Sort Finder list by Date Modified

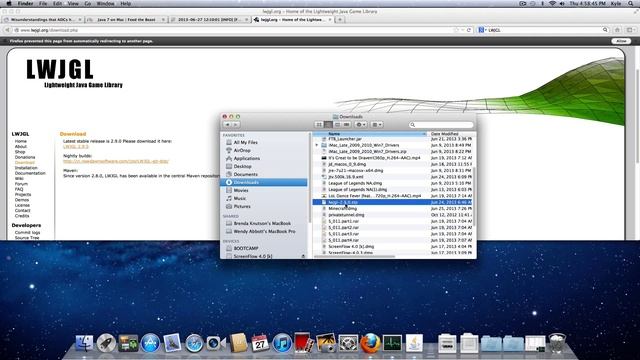pos(451,134)
